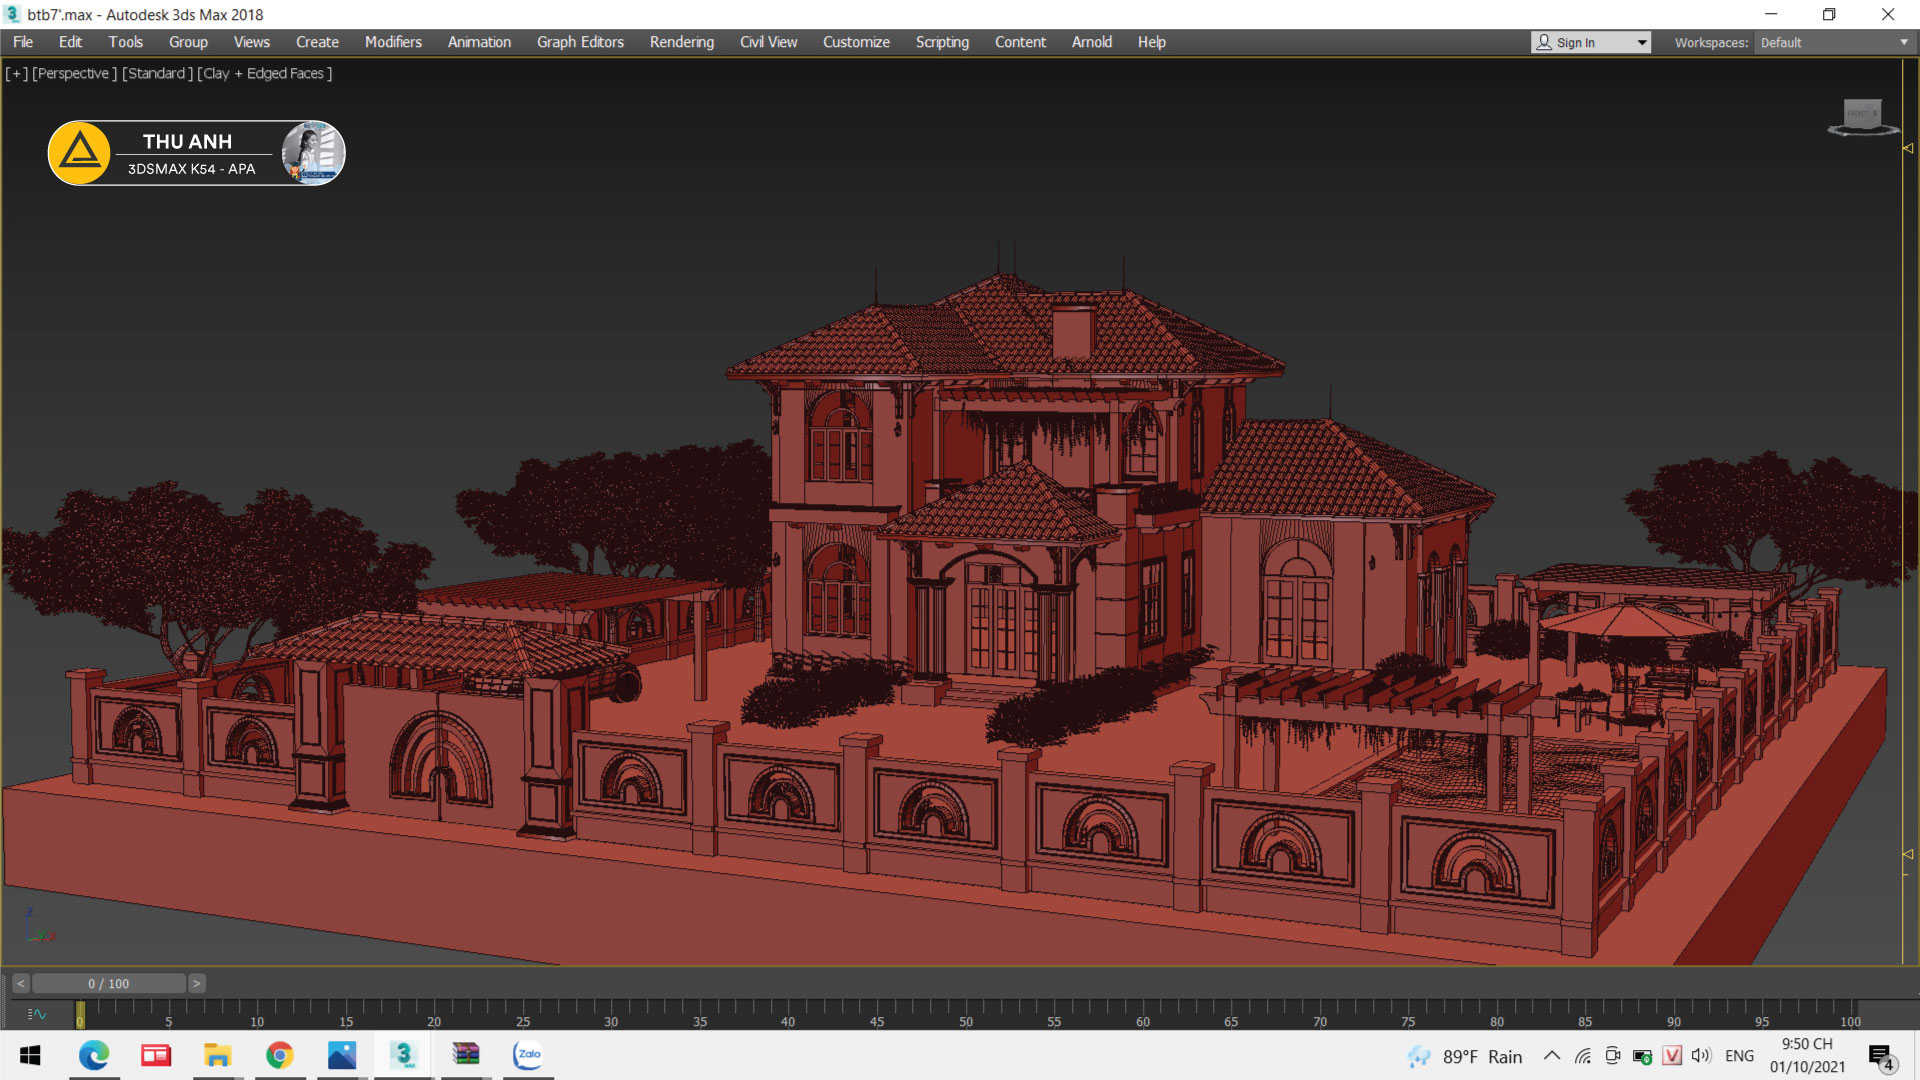Click the Perspective viewport label
Screen dimensions: 1920x1080
tap(74, 73)
